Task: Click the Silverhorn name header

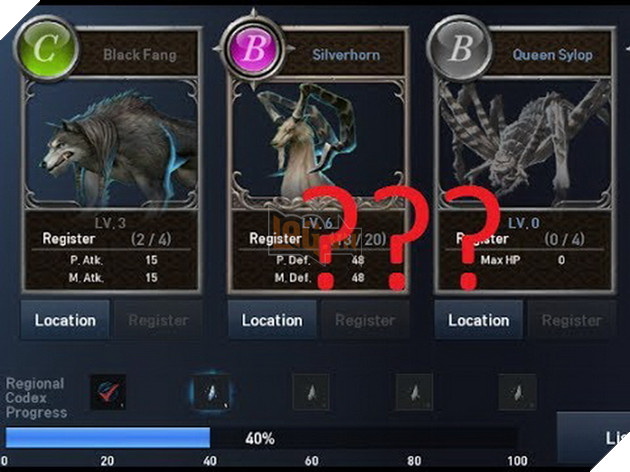Action: point(346,55)
